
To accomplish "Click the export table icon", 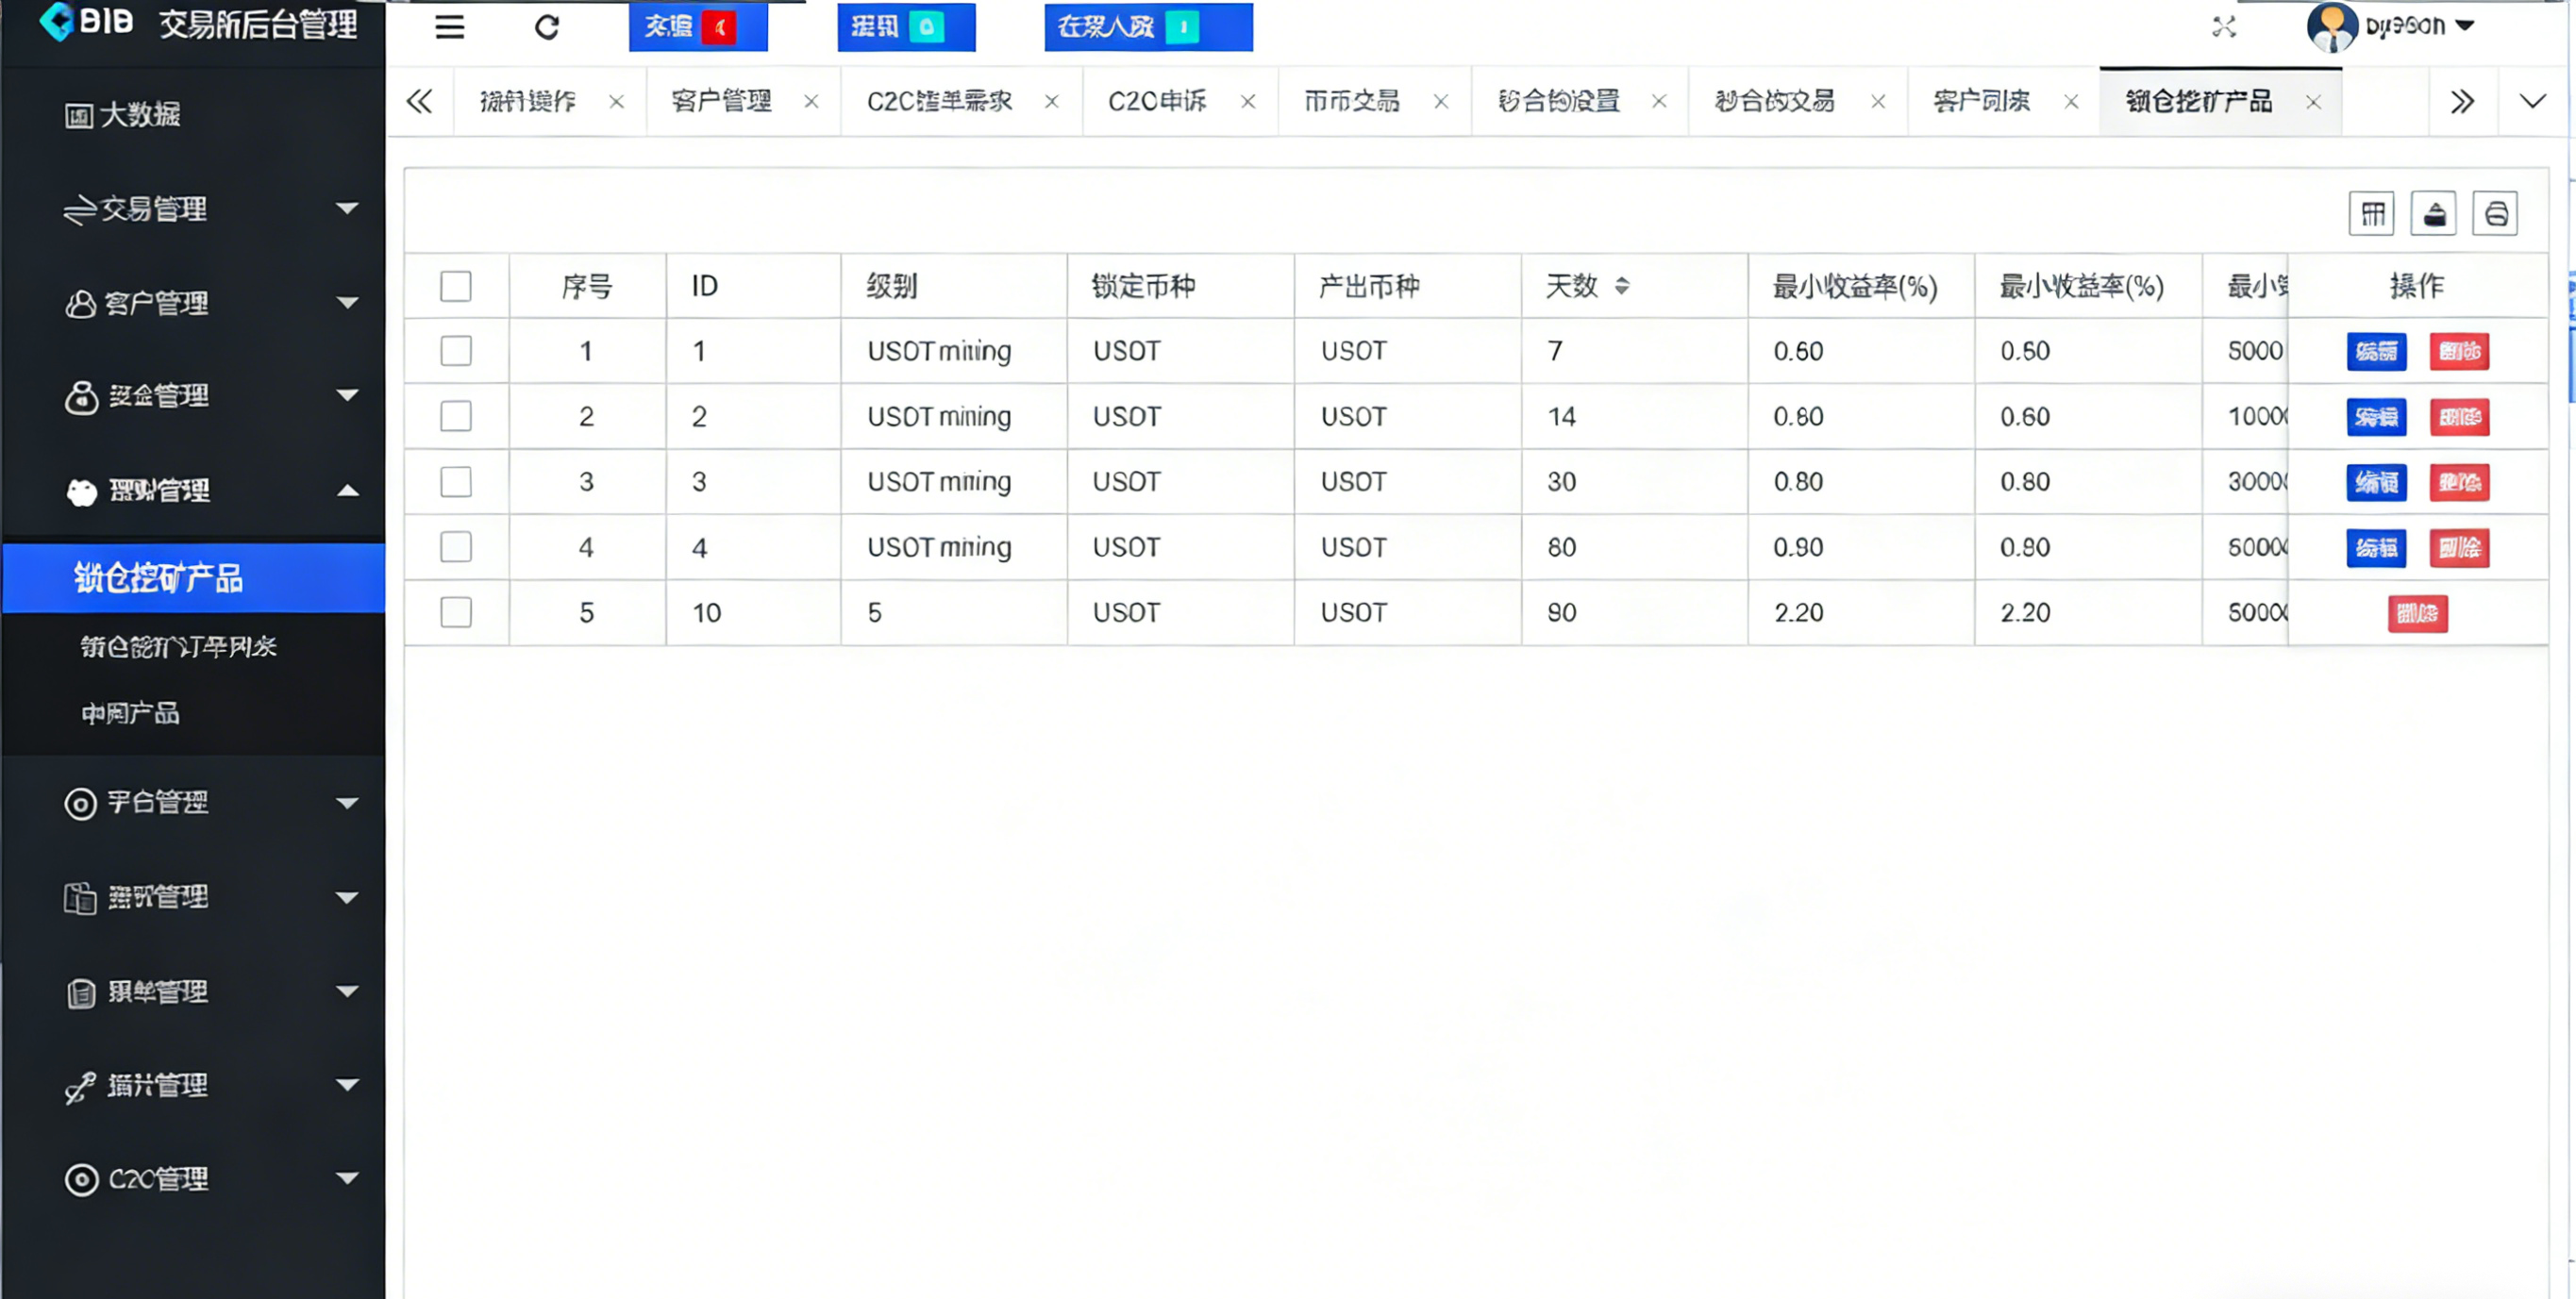I will [x=2433, y=214].
